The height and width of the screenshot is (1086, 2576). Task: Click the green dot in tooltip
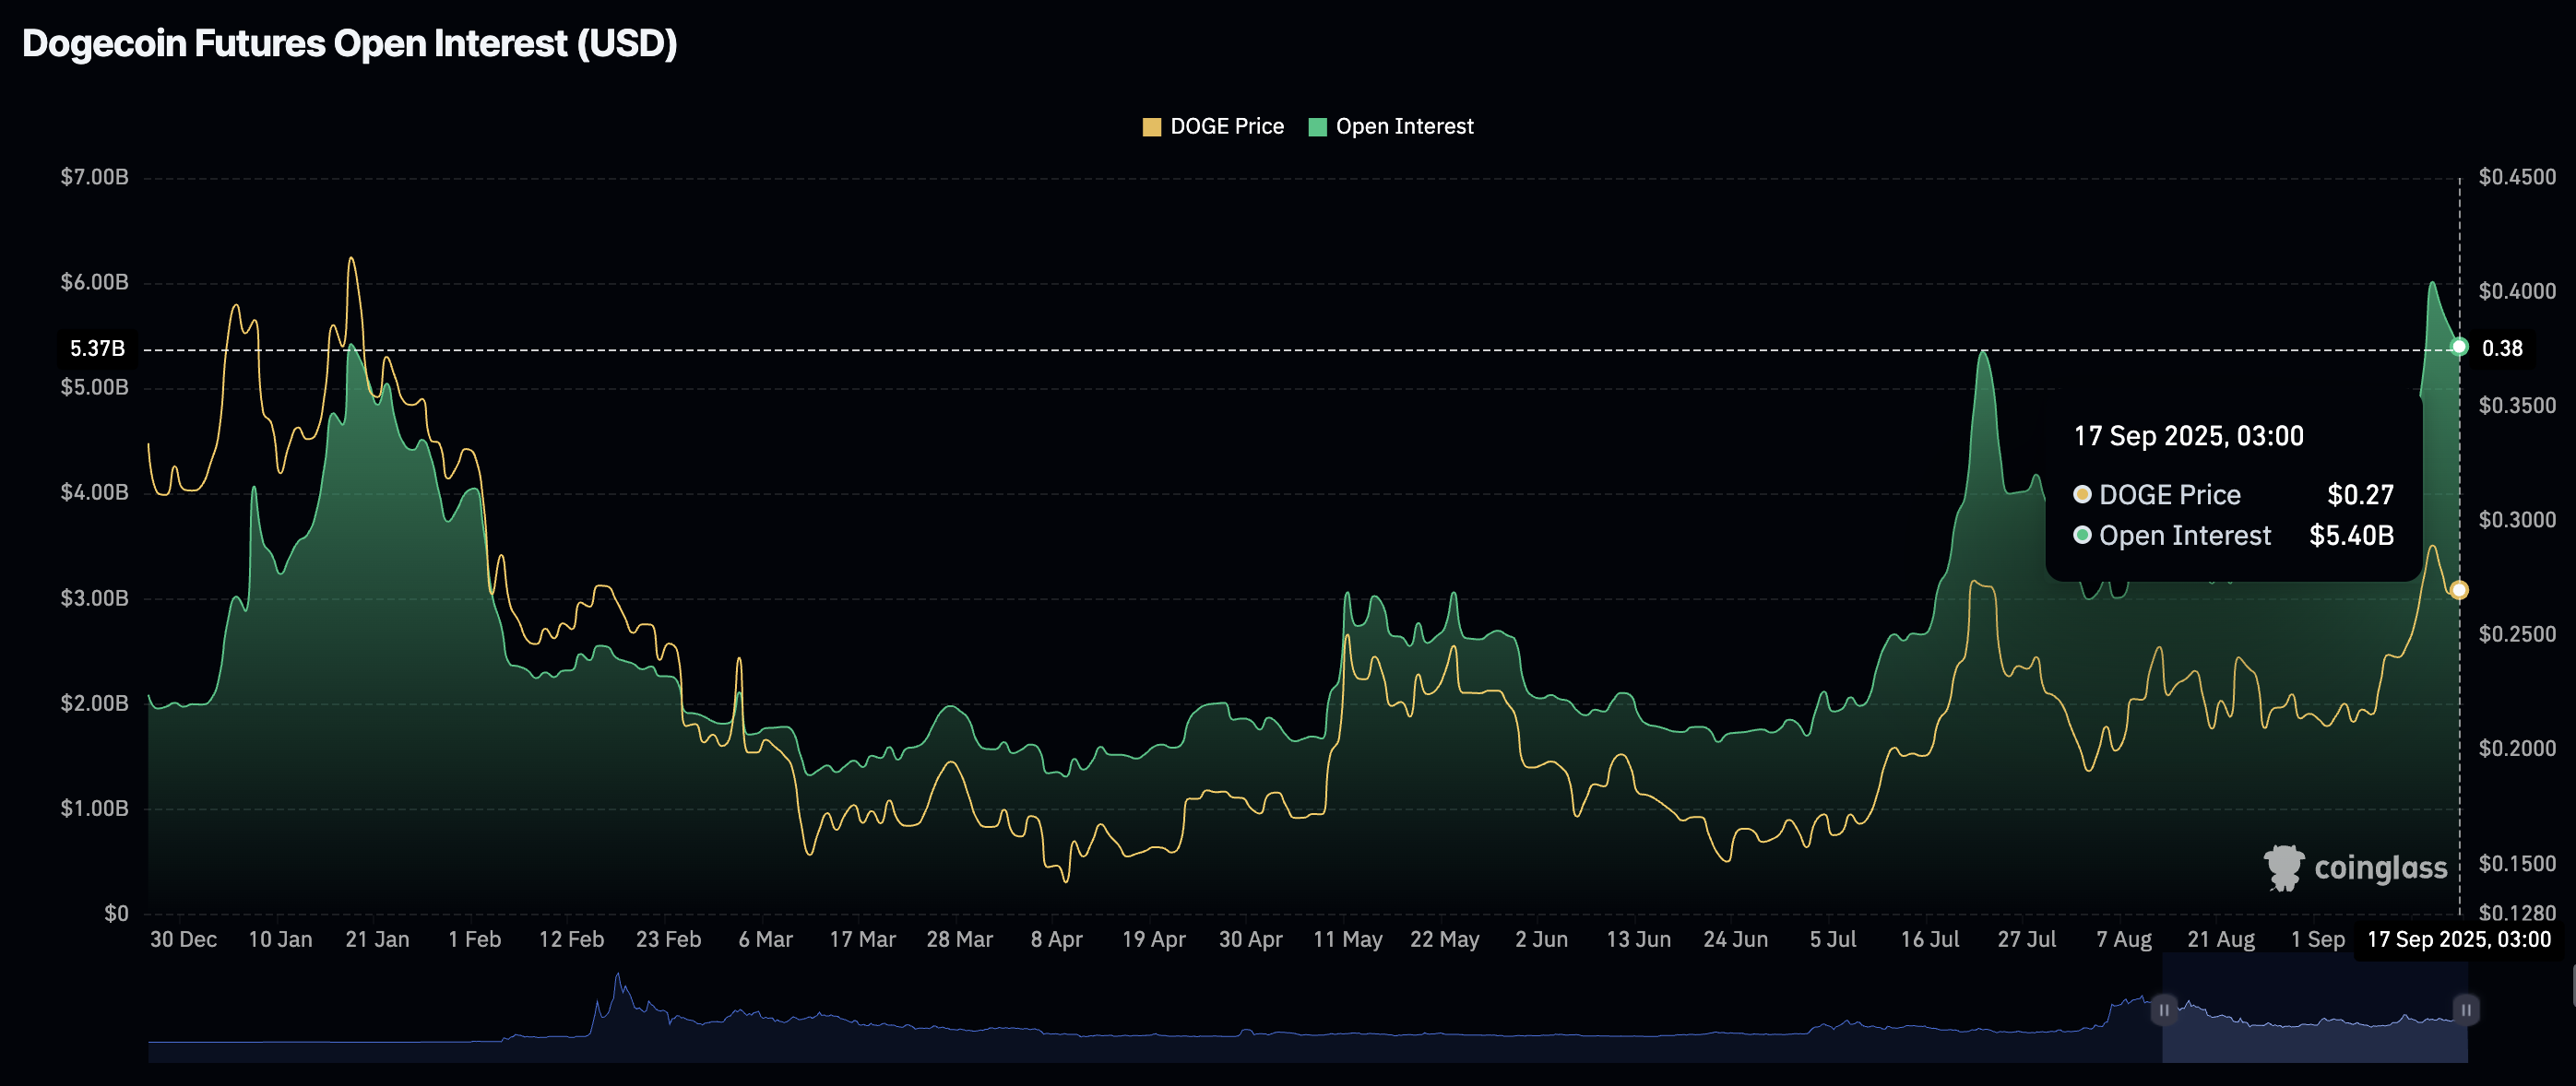click(x=2082, y=535)
